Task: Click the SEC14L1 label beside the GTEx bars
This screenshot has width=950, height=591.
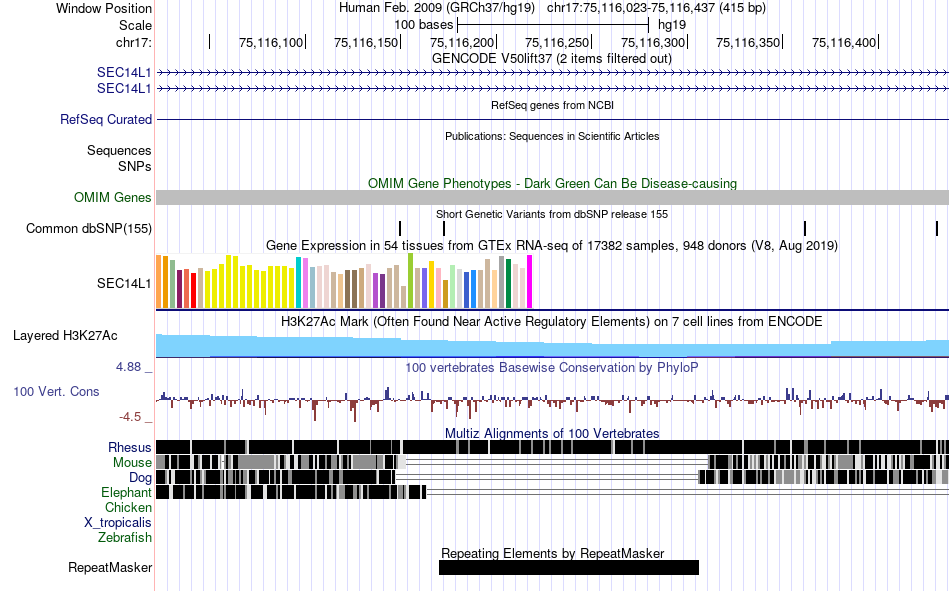Action: click(x=124, y=284)
